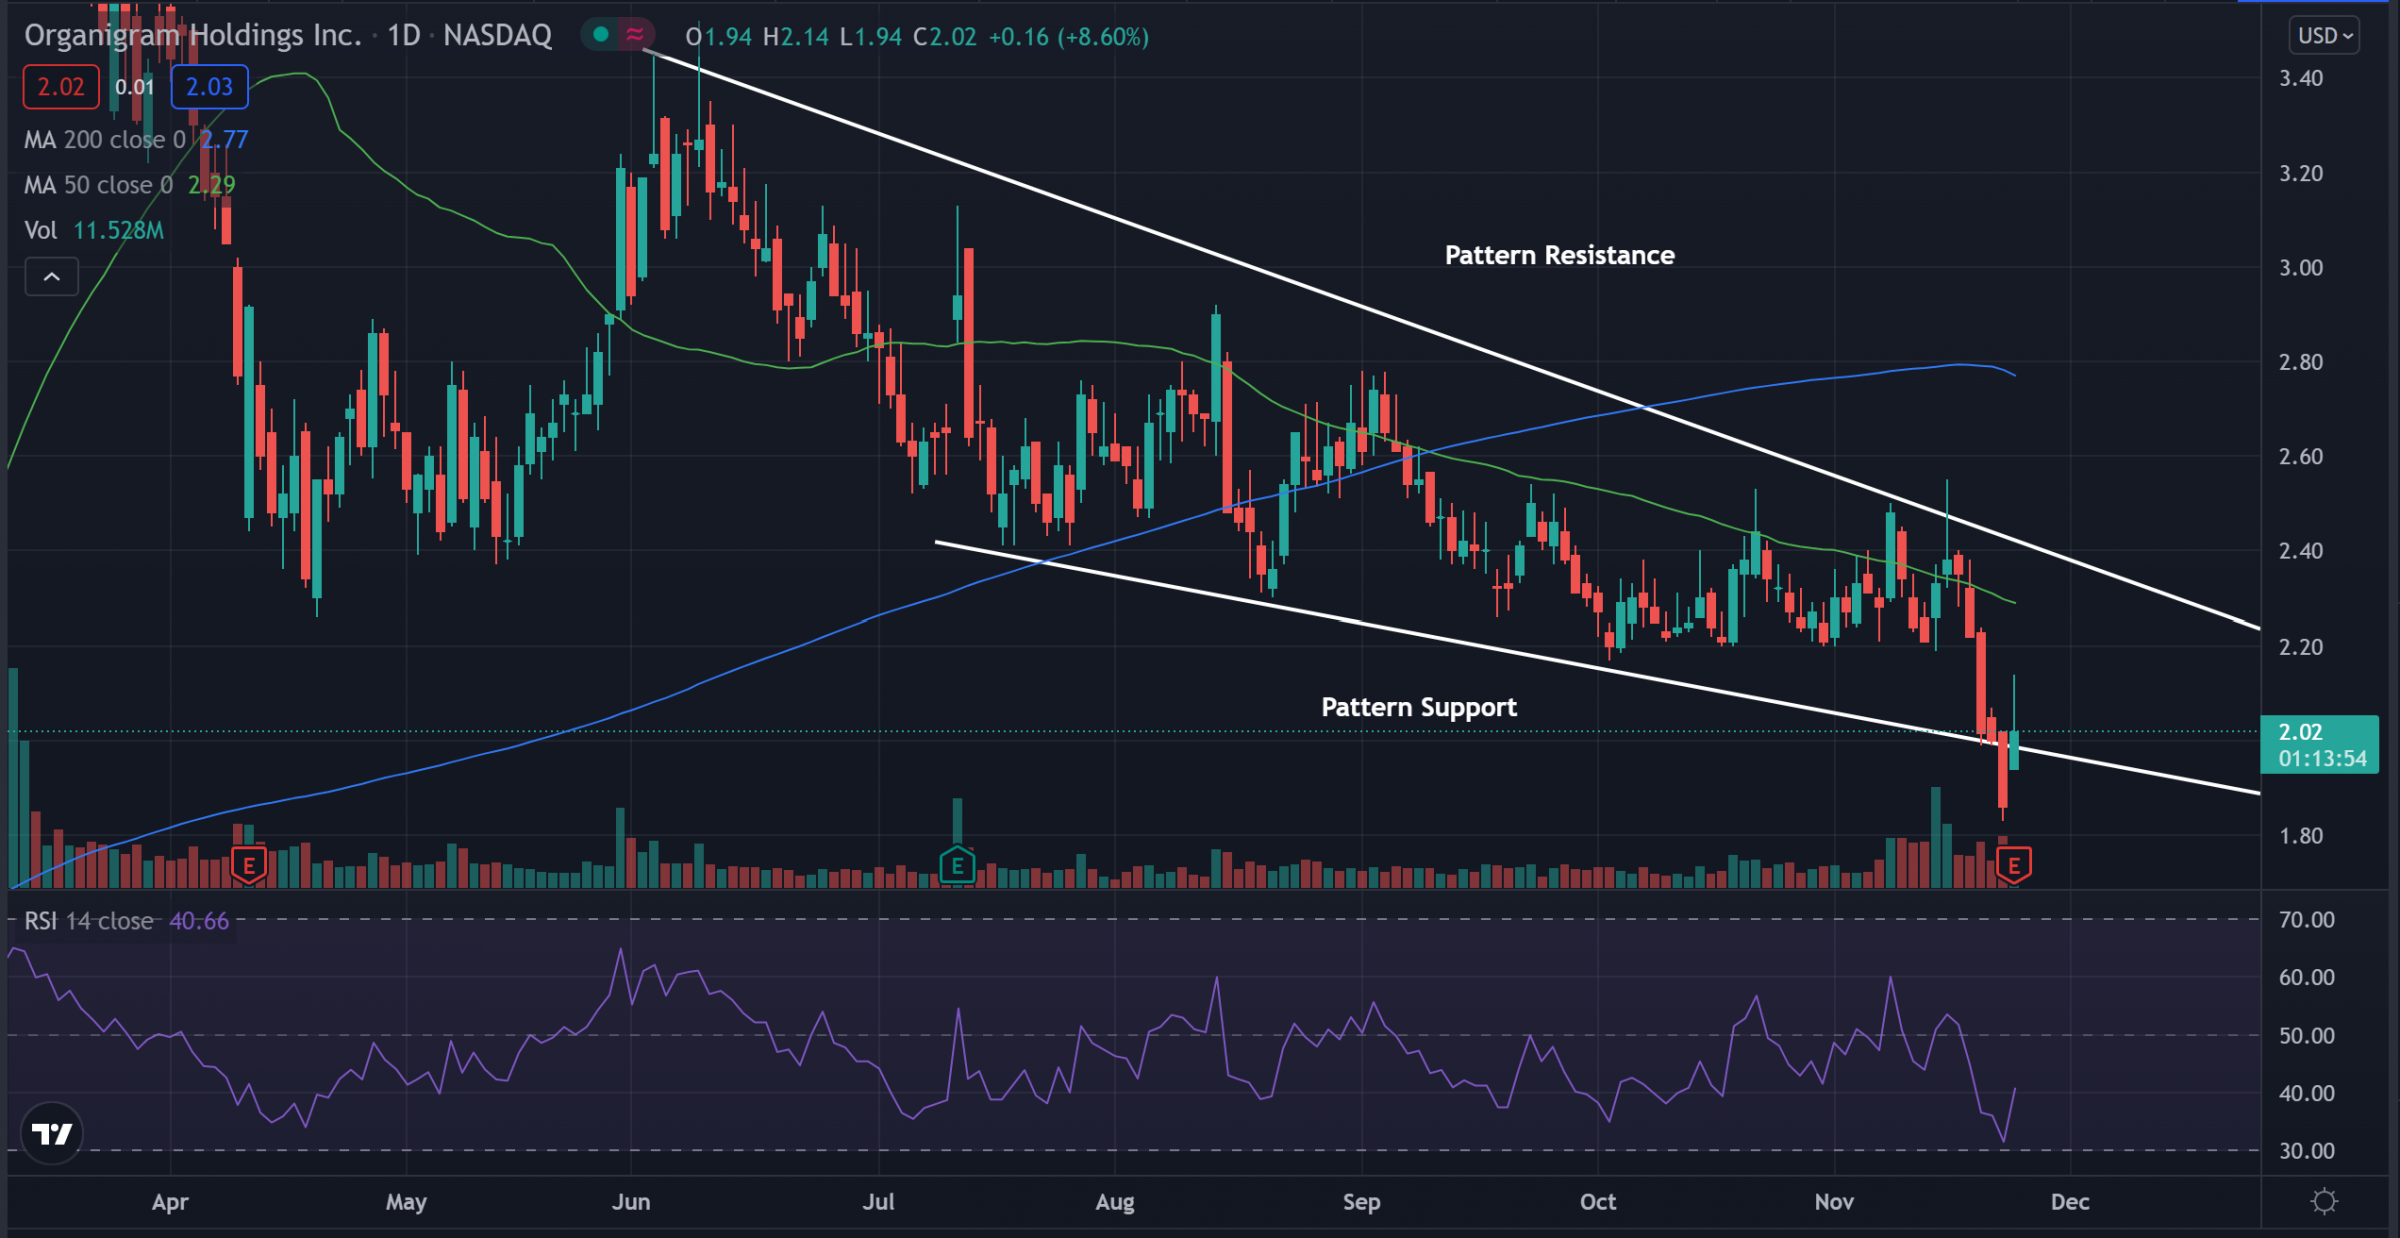The image size is (2400, 1238).
Task: Click the NASDAQ exchange label
Action: click(x=497, y=36)
